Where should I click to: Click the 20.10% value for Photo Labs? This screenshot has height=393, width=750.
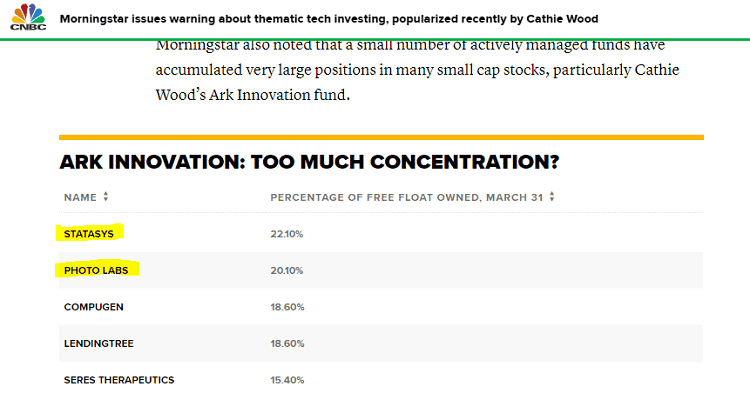click(287, 271)
